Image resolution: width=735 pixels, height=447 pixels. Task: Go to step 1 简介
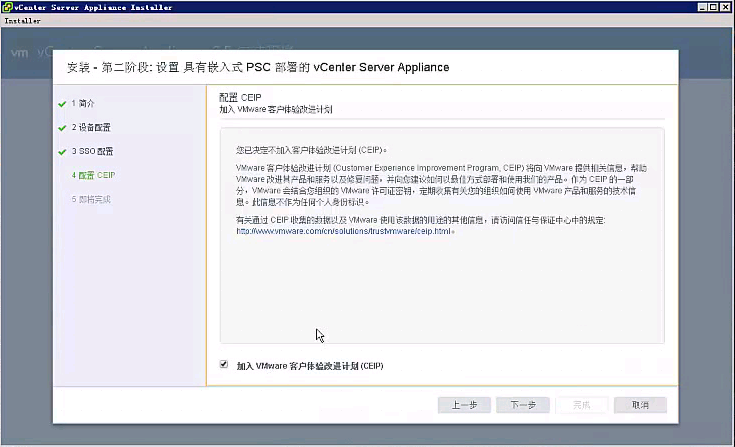tap(83, 103)
